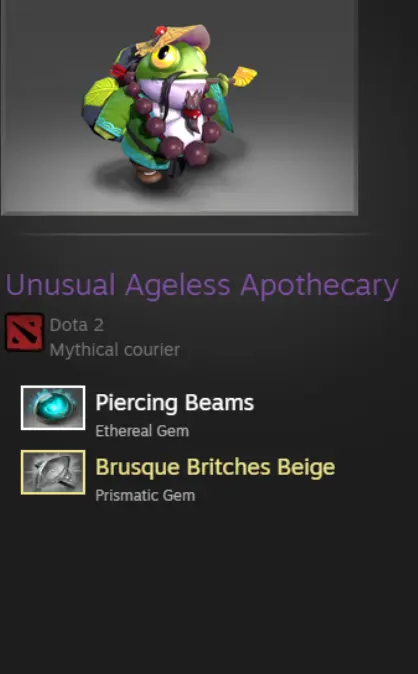418x674 pixels.
Task: Click the "Dota 2" game name text
Action: [x=77, y=325]
